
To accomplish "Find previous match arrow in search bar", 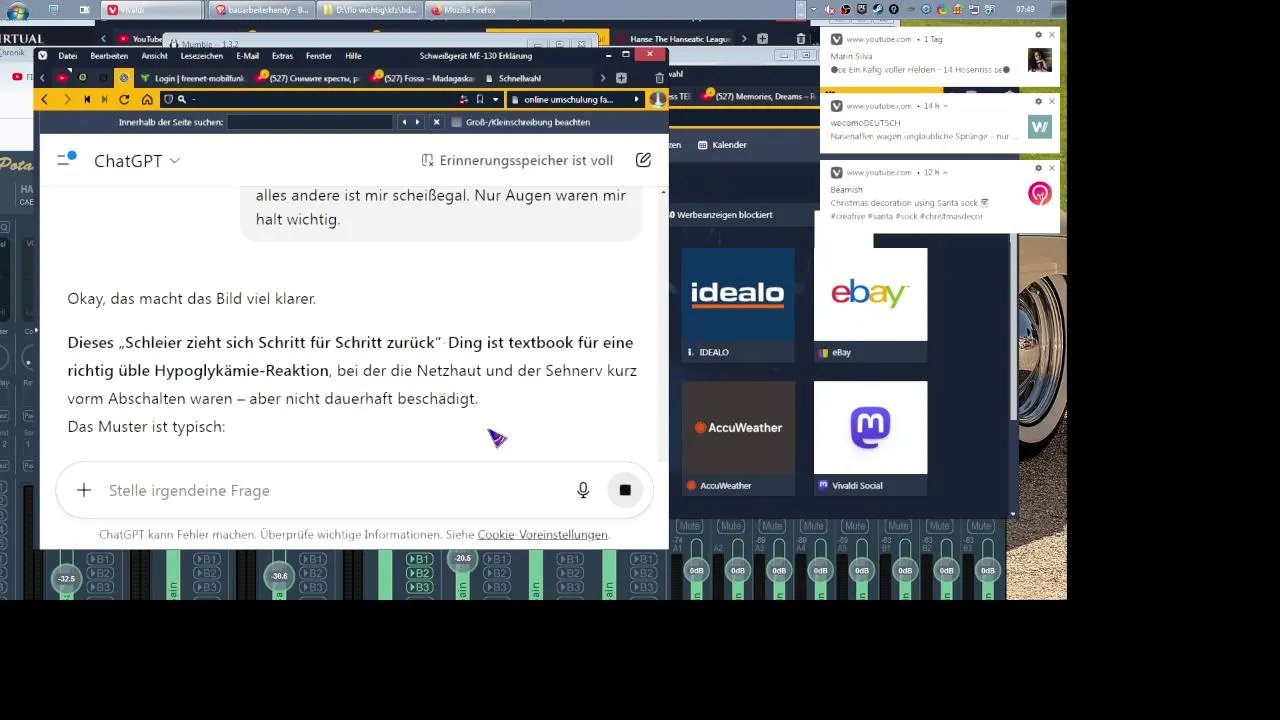I will (x=404, y=122).
